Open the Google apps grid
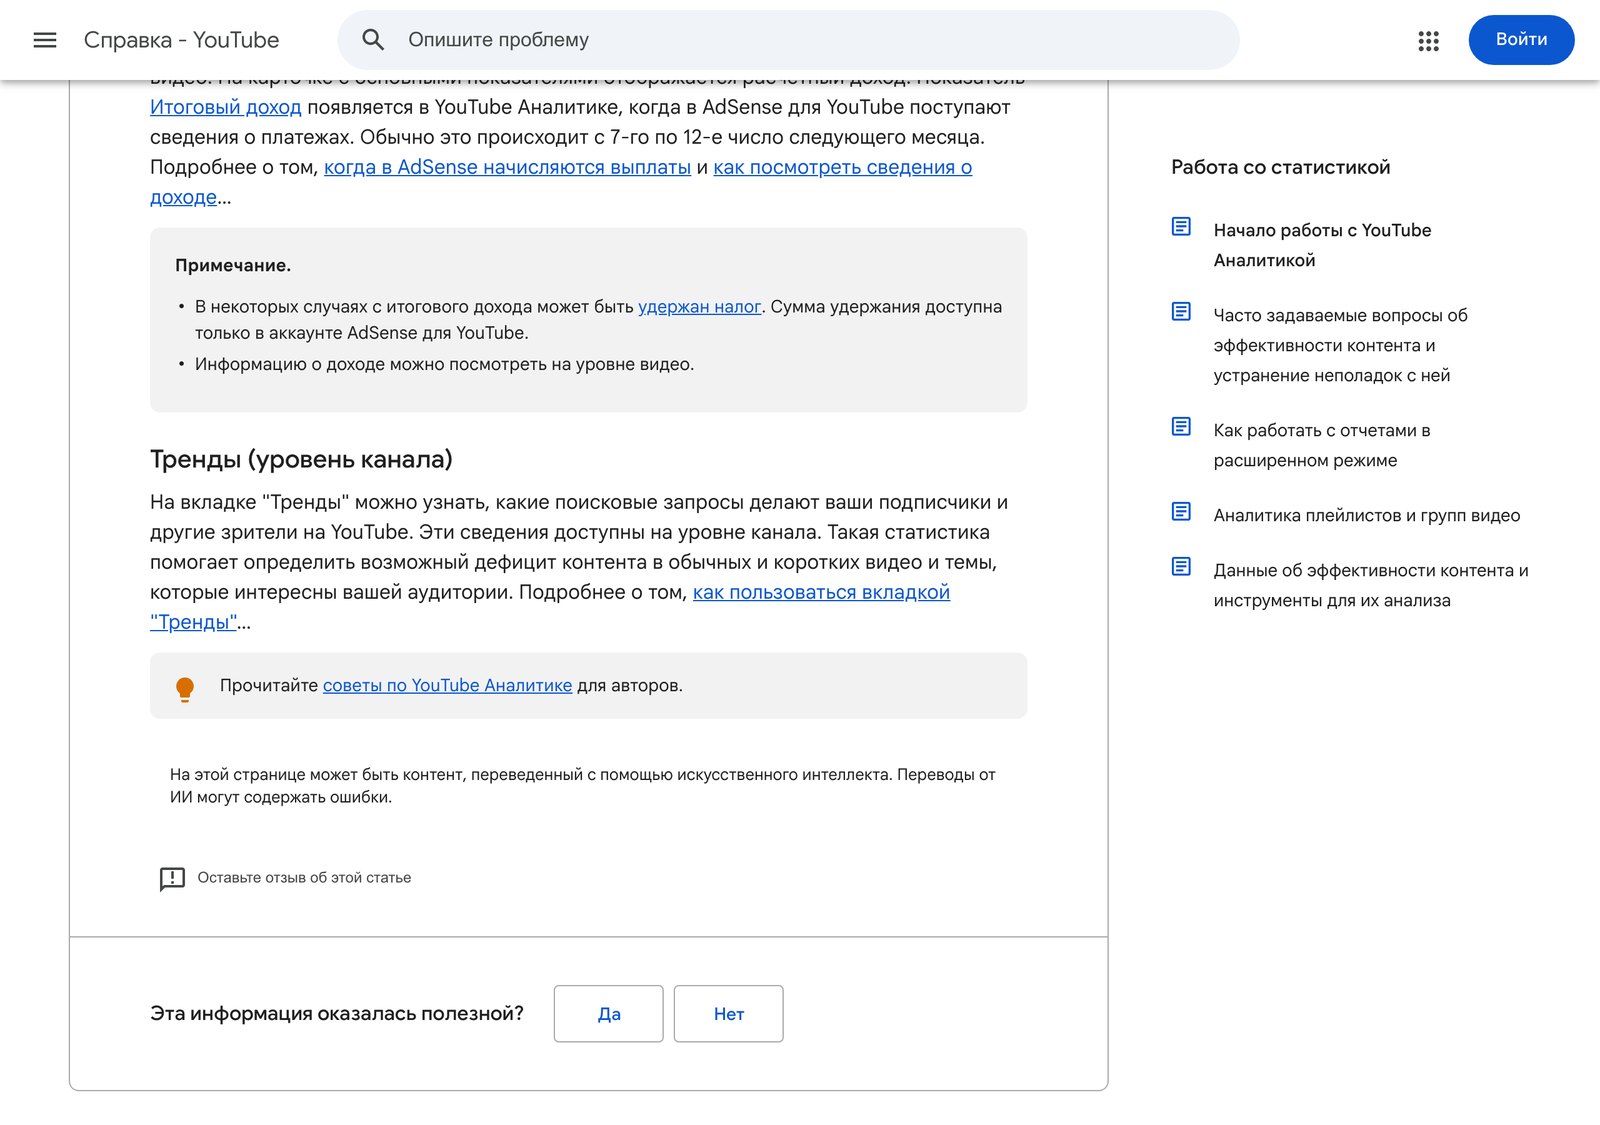The width and height of the screenshot is (1600, 1125). click(1428, 40)
